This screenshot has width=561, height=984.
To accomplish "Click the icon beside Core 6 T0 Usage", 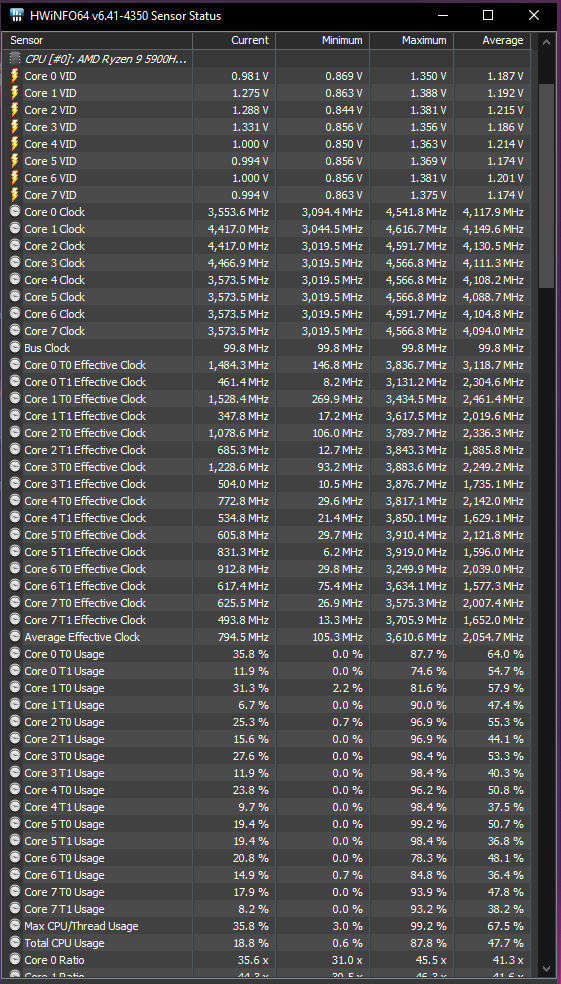I will [x=15, y=857].
